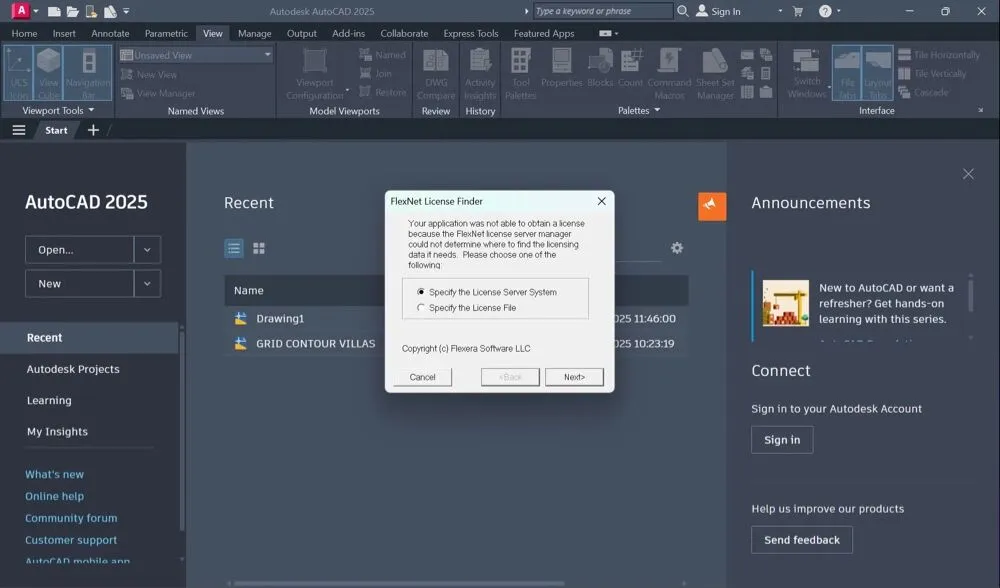Switch recent files to list view
Screen dimensions: 1000x588
tap(234, 248)
